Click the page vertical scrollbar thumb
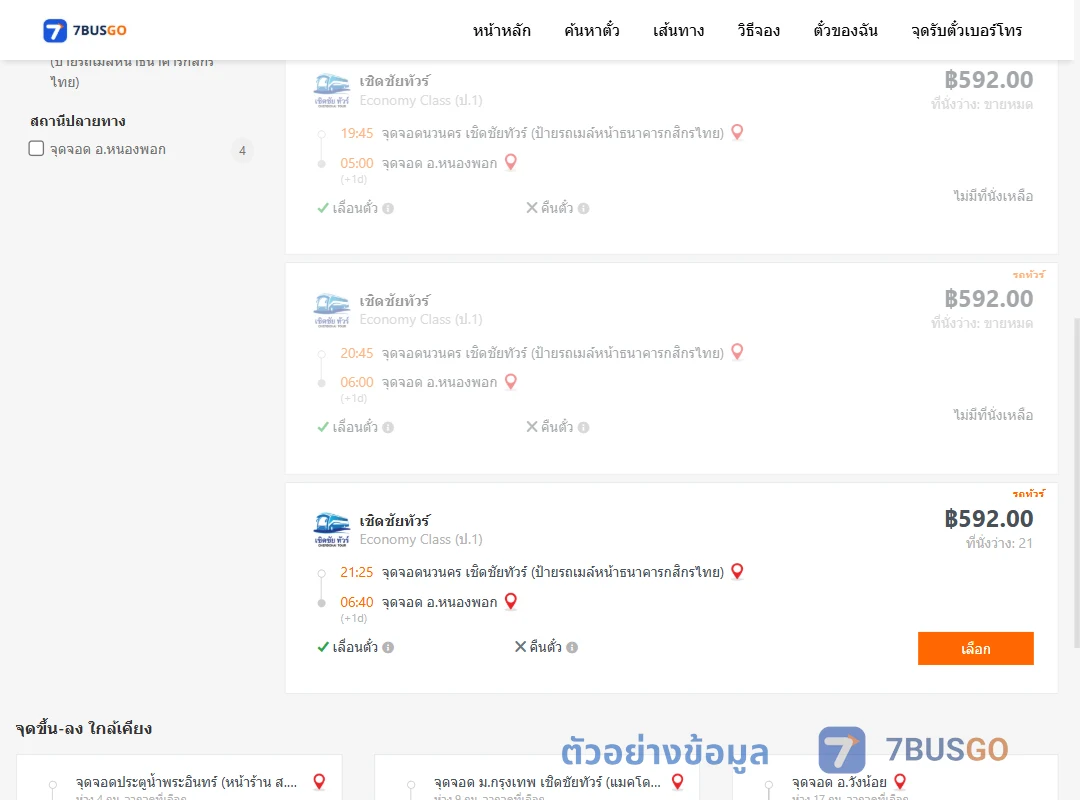The image size is (1080, 800). click(x=1077, y=482)
